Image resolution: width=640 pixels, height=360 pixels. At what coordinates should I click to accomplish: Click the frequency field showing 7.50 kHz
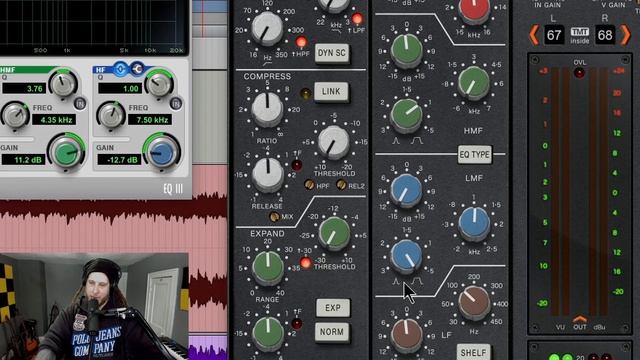pos(150,120)
